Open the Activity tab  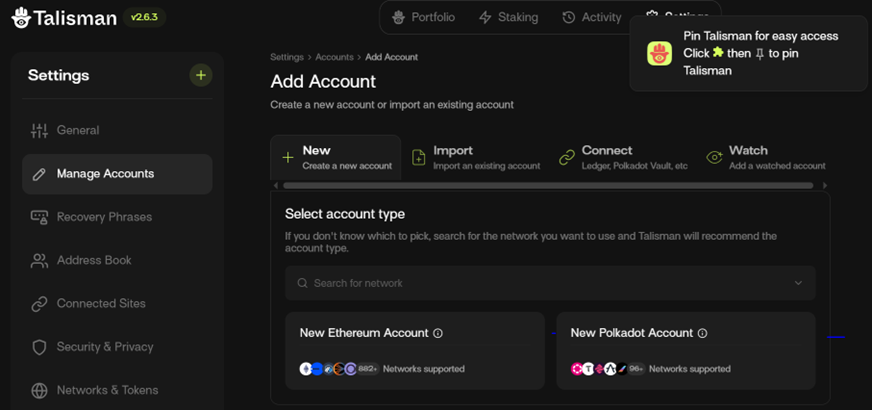coord(592,17)
